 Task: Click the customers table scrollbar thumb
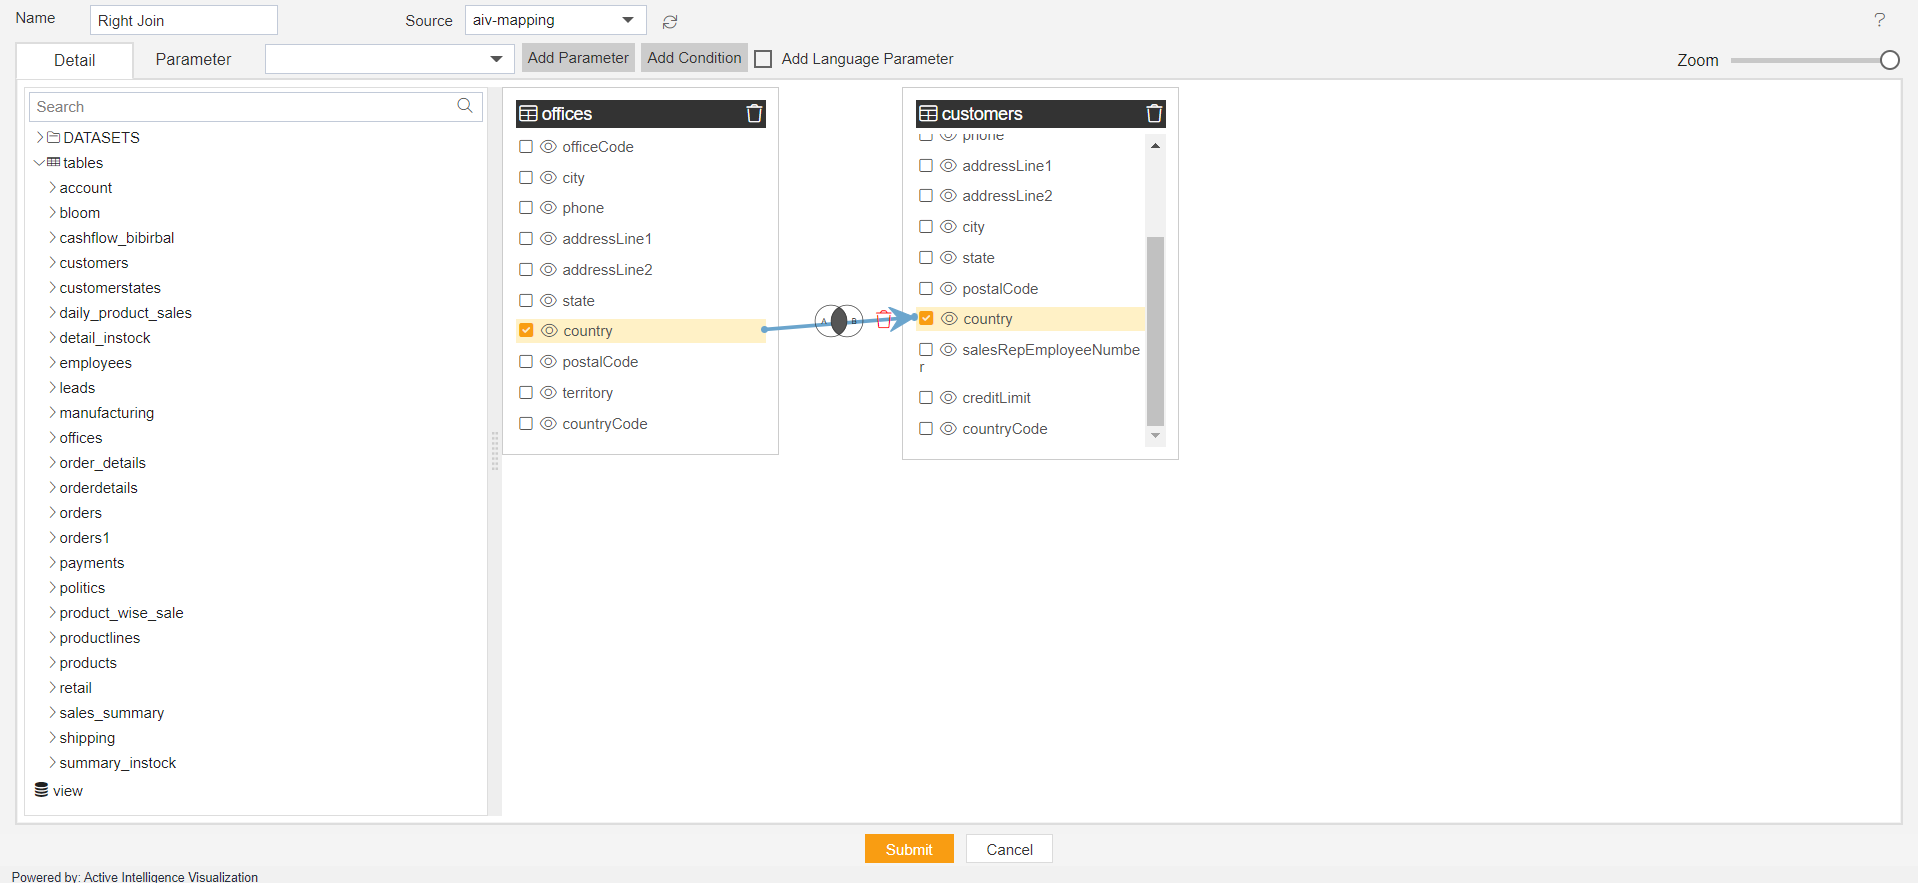click(x=1155, y=331)
